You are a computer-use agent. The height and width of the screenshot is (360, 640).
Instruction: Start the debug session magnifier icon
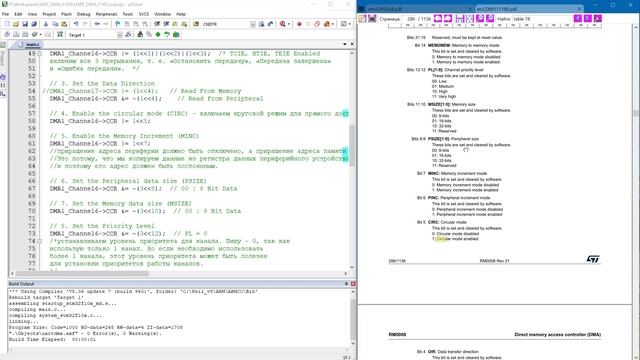(283, 24)
